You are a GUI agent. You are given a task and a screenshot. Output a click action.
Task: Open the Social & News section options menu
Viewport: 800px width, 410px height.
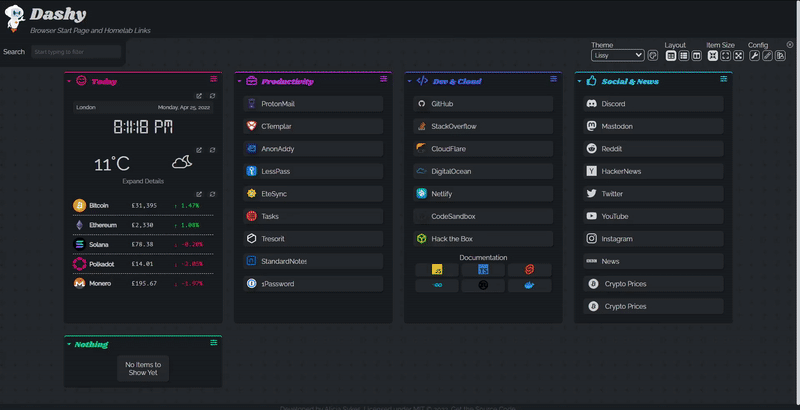(x=723, y=79)
